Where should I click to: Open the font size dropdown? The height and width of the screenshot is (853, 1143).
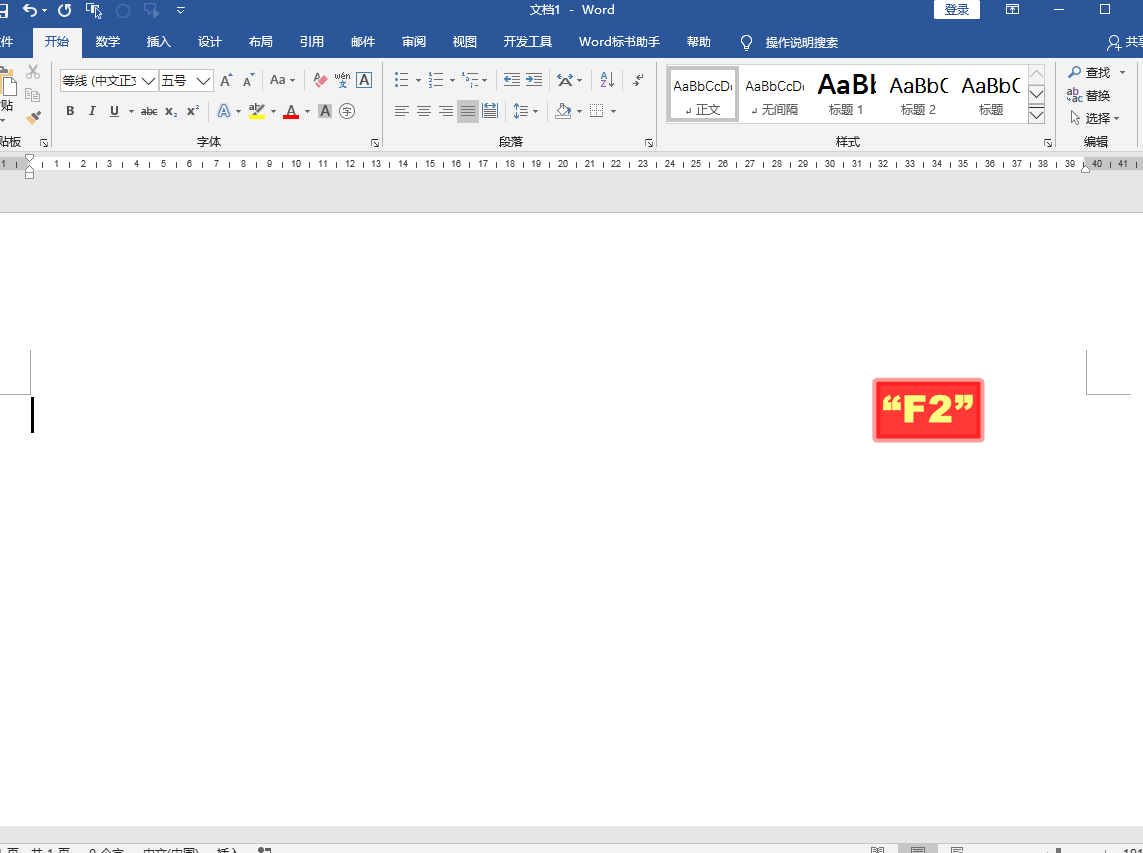pyautogui.click(x=203, y=80)
